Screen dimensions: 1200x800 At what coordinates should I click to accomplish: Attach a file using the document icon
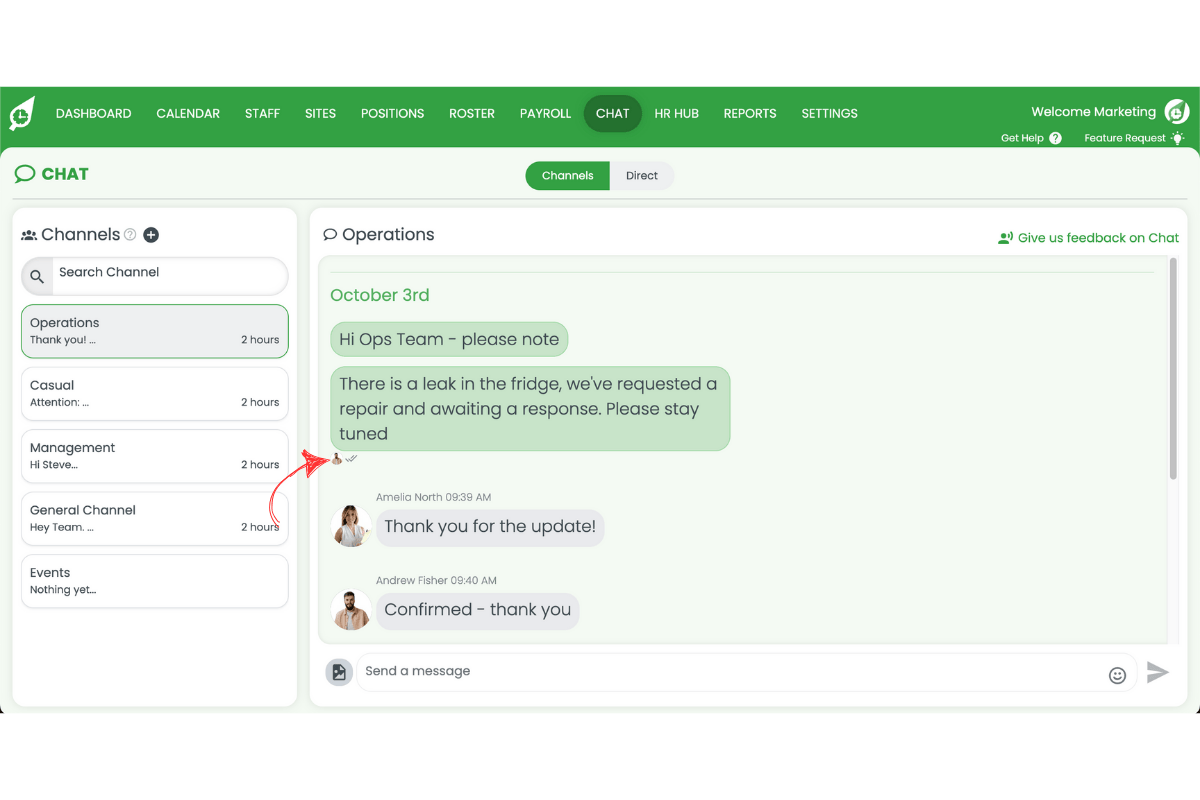tap(339, 671)
